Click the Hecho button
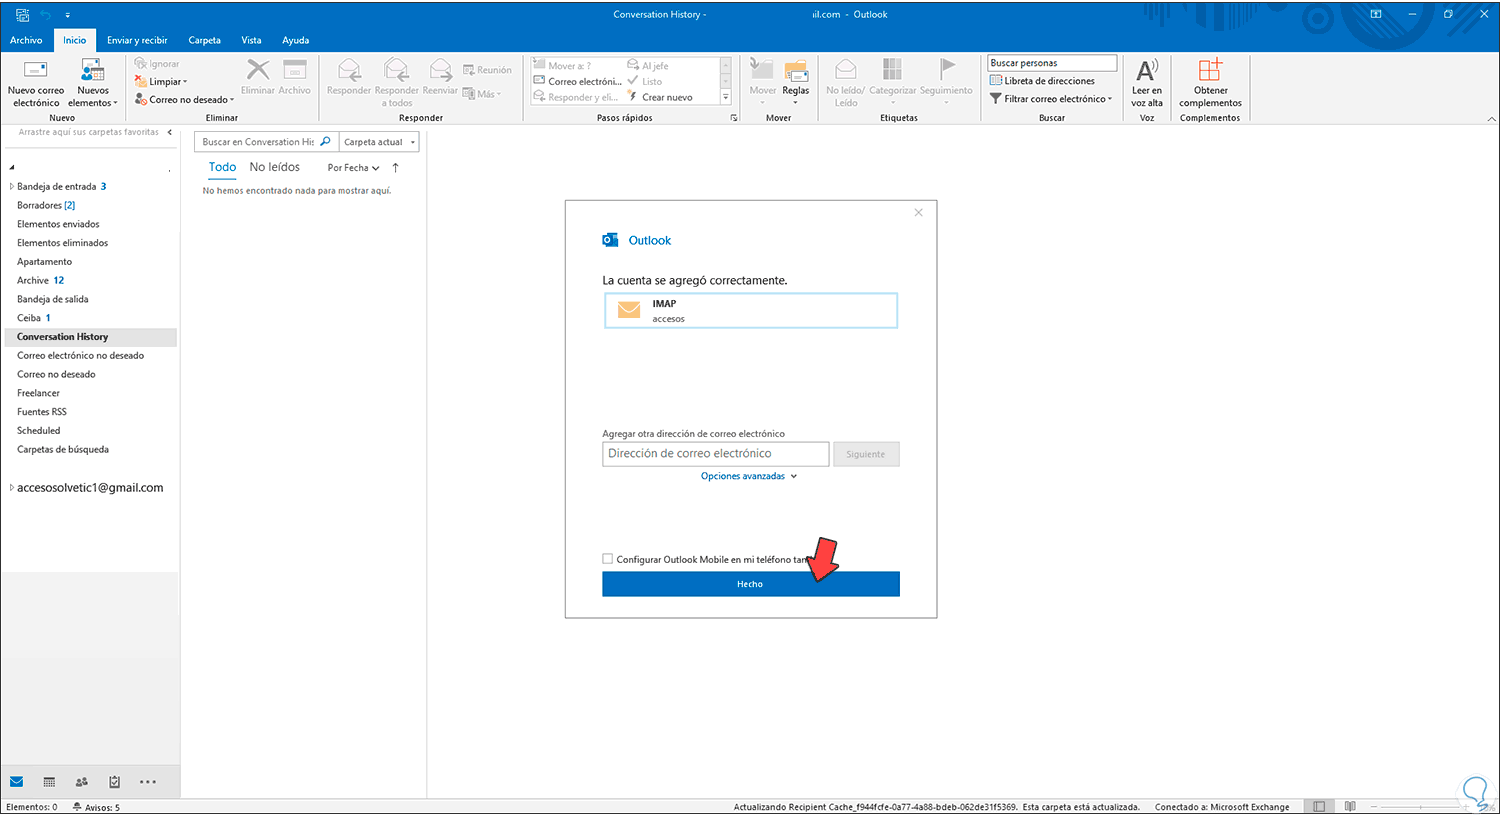 tap(751, 584)
